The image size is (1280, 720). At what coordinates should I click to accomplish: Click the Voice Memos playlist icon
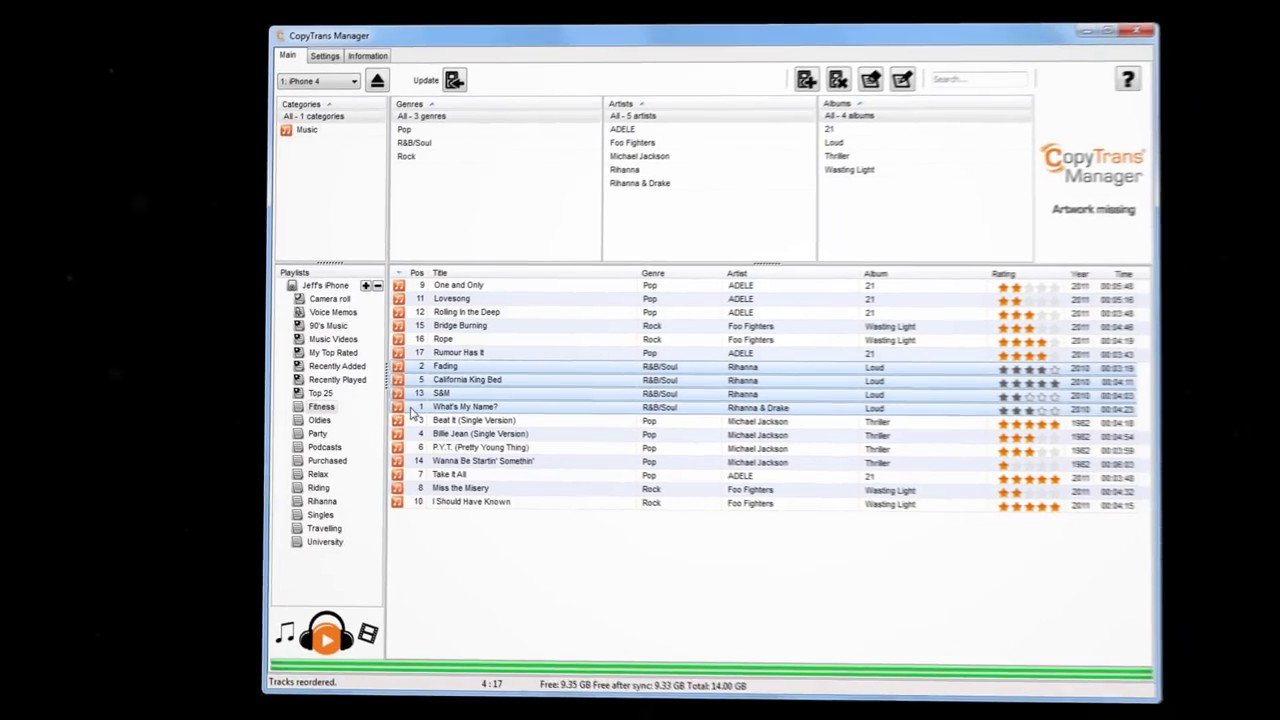tap(299, 312)
